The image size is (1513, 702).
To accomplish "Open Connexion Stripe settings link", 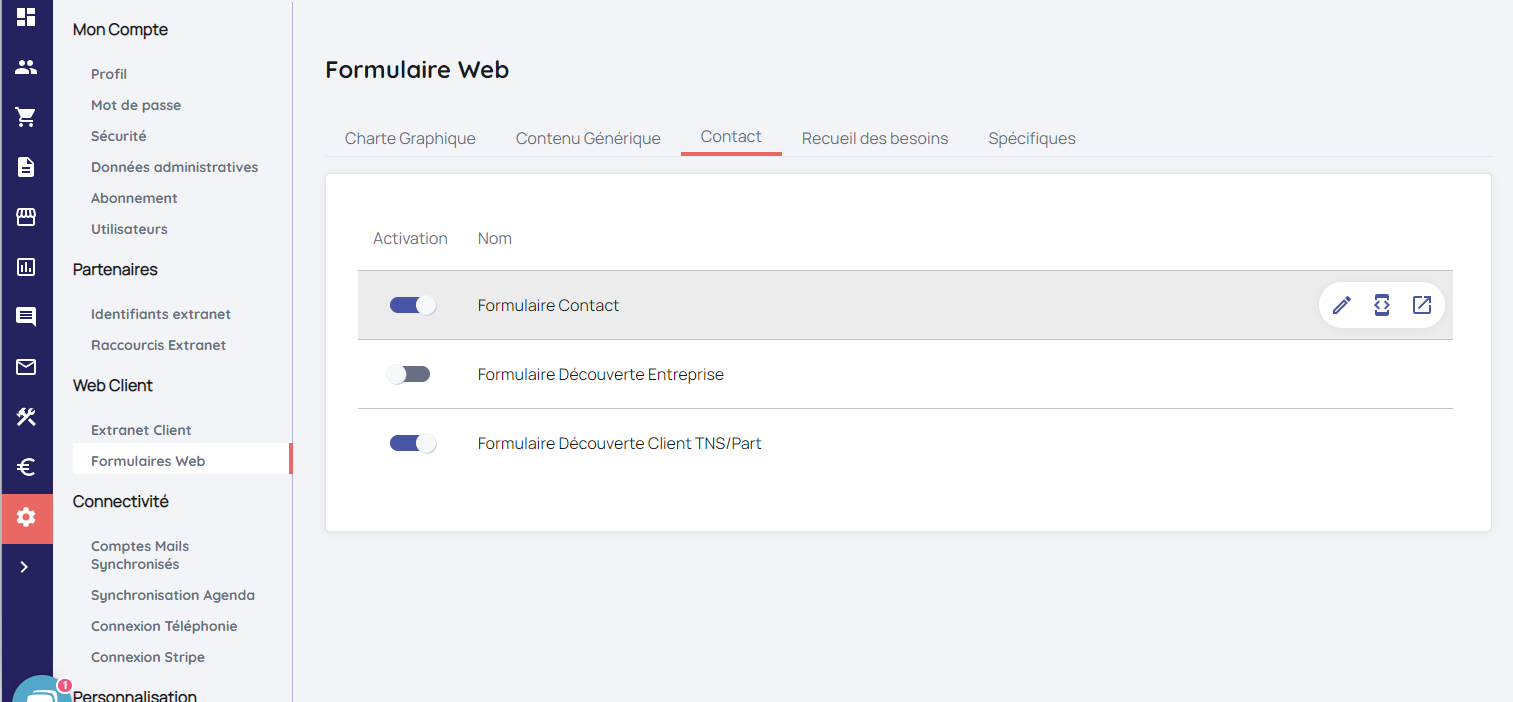I will coord(148,657).
